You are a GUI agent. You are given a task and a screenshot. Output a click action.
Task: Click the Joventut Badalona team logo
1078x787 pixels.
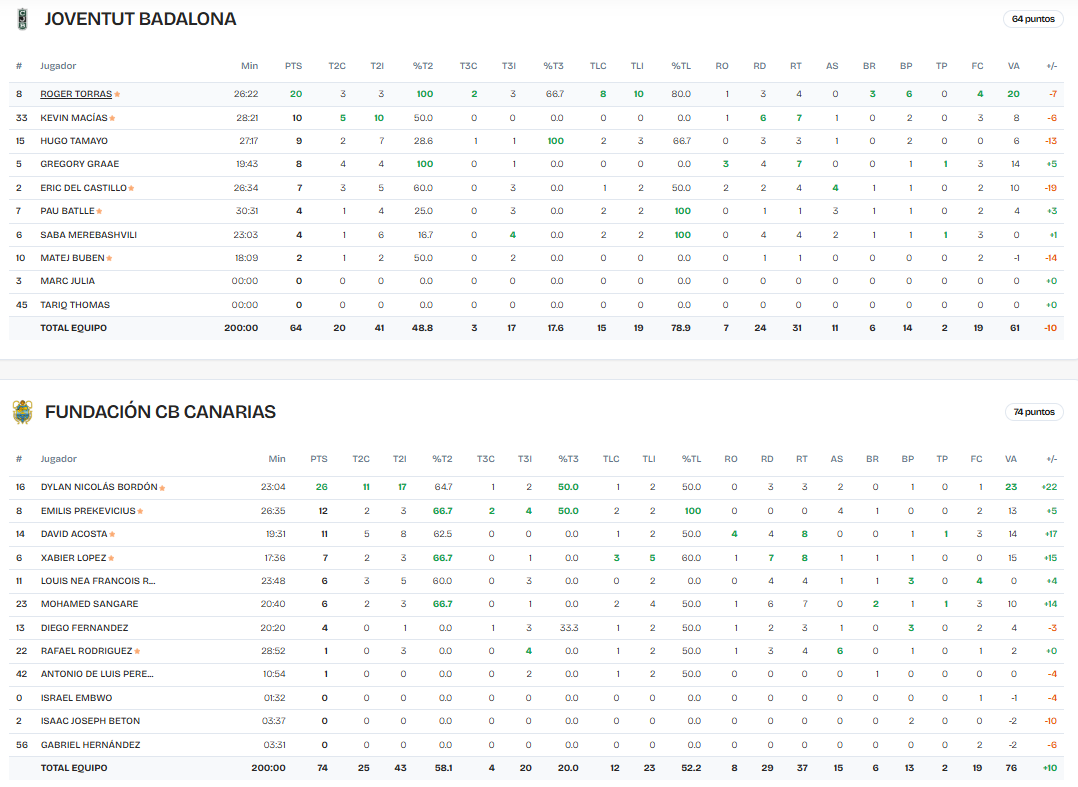pos(22,18)
